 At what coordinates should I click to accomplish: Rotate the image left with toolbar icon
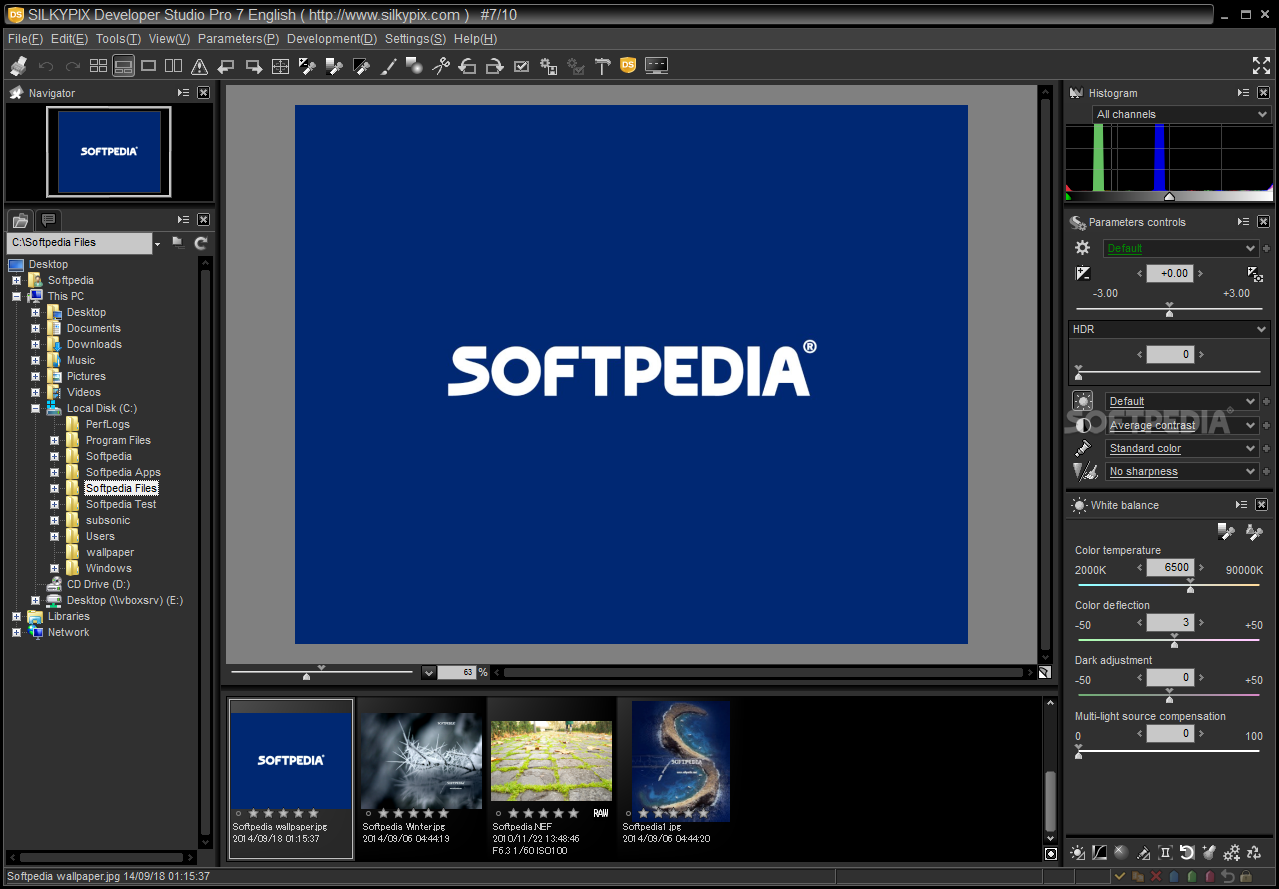pyautogui.click(x=467, y=66)
